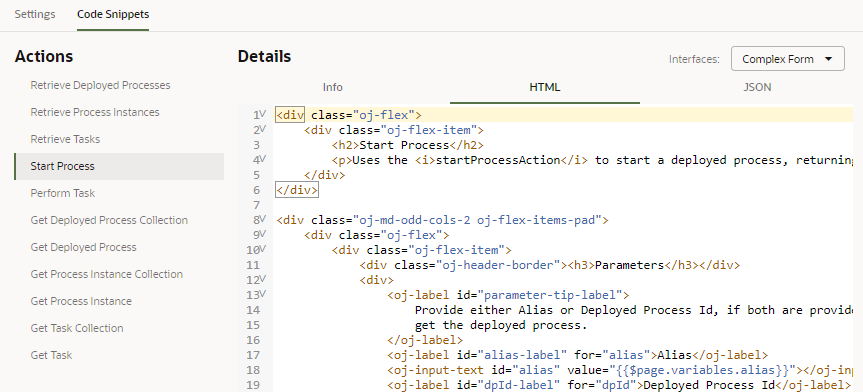The image size is (863, 392).
Task: Click the 'Start Process' h2 text in code
Action: coord(405,145)
